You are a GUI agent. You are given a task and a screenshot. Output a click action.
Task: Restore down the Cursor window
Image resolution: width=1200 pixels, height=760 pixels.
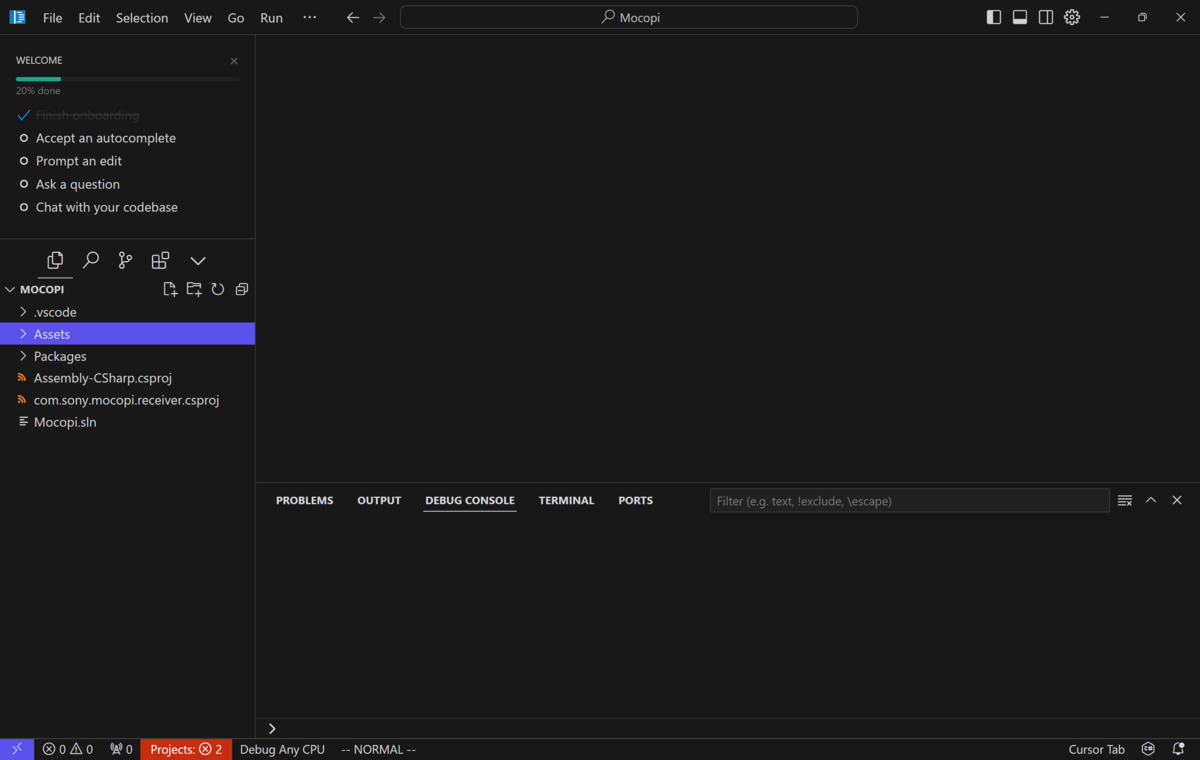point(1142,17)
